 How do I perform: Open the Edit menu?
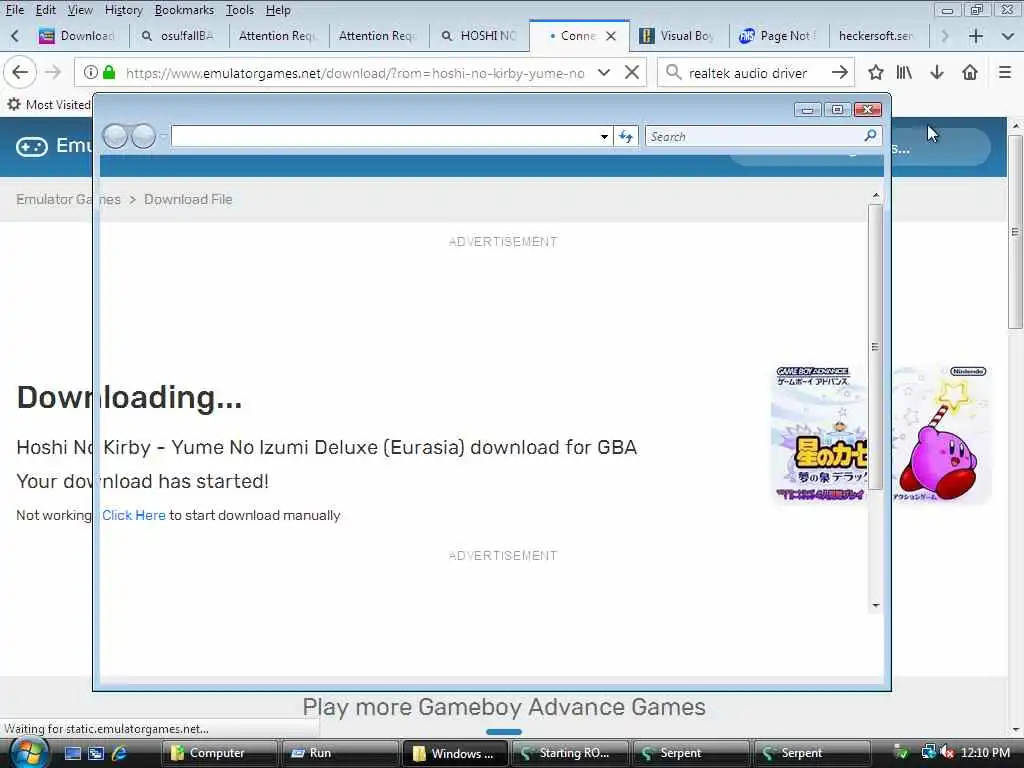pyautogui.click(x=46, y=10)
